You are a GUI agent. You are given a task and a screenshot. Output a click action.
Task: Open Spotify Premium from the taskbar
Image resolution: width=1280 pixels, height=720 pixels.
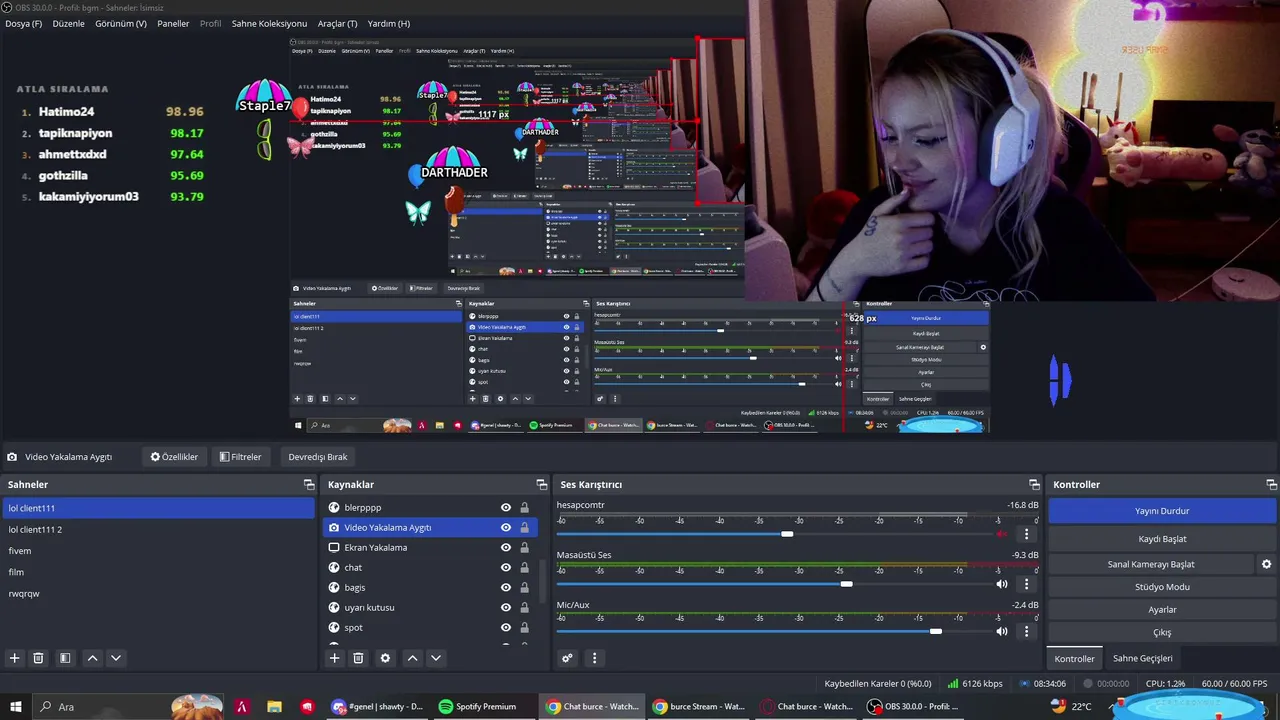[479, 706]
